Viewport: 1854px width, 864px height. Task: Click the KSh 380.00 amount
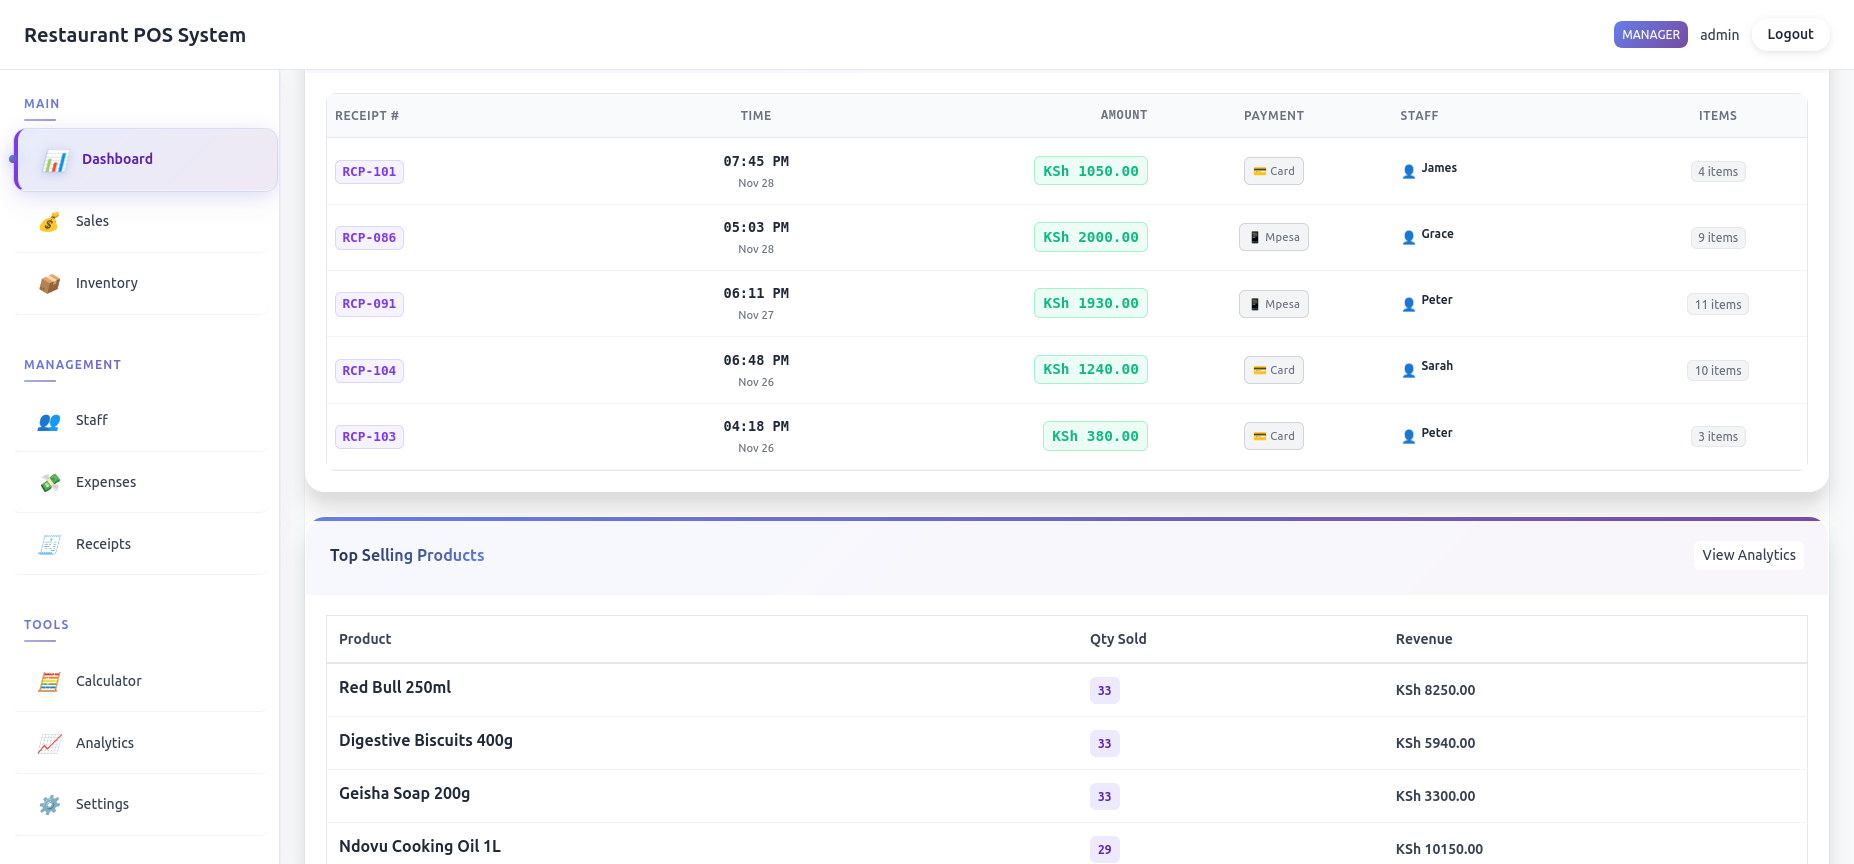[1095, 436]
